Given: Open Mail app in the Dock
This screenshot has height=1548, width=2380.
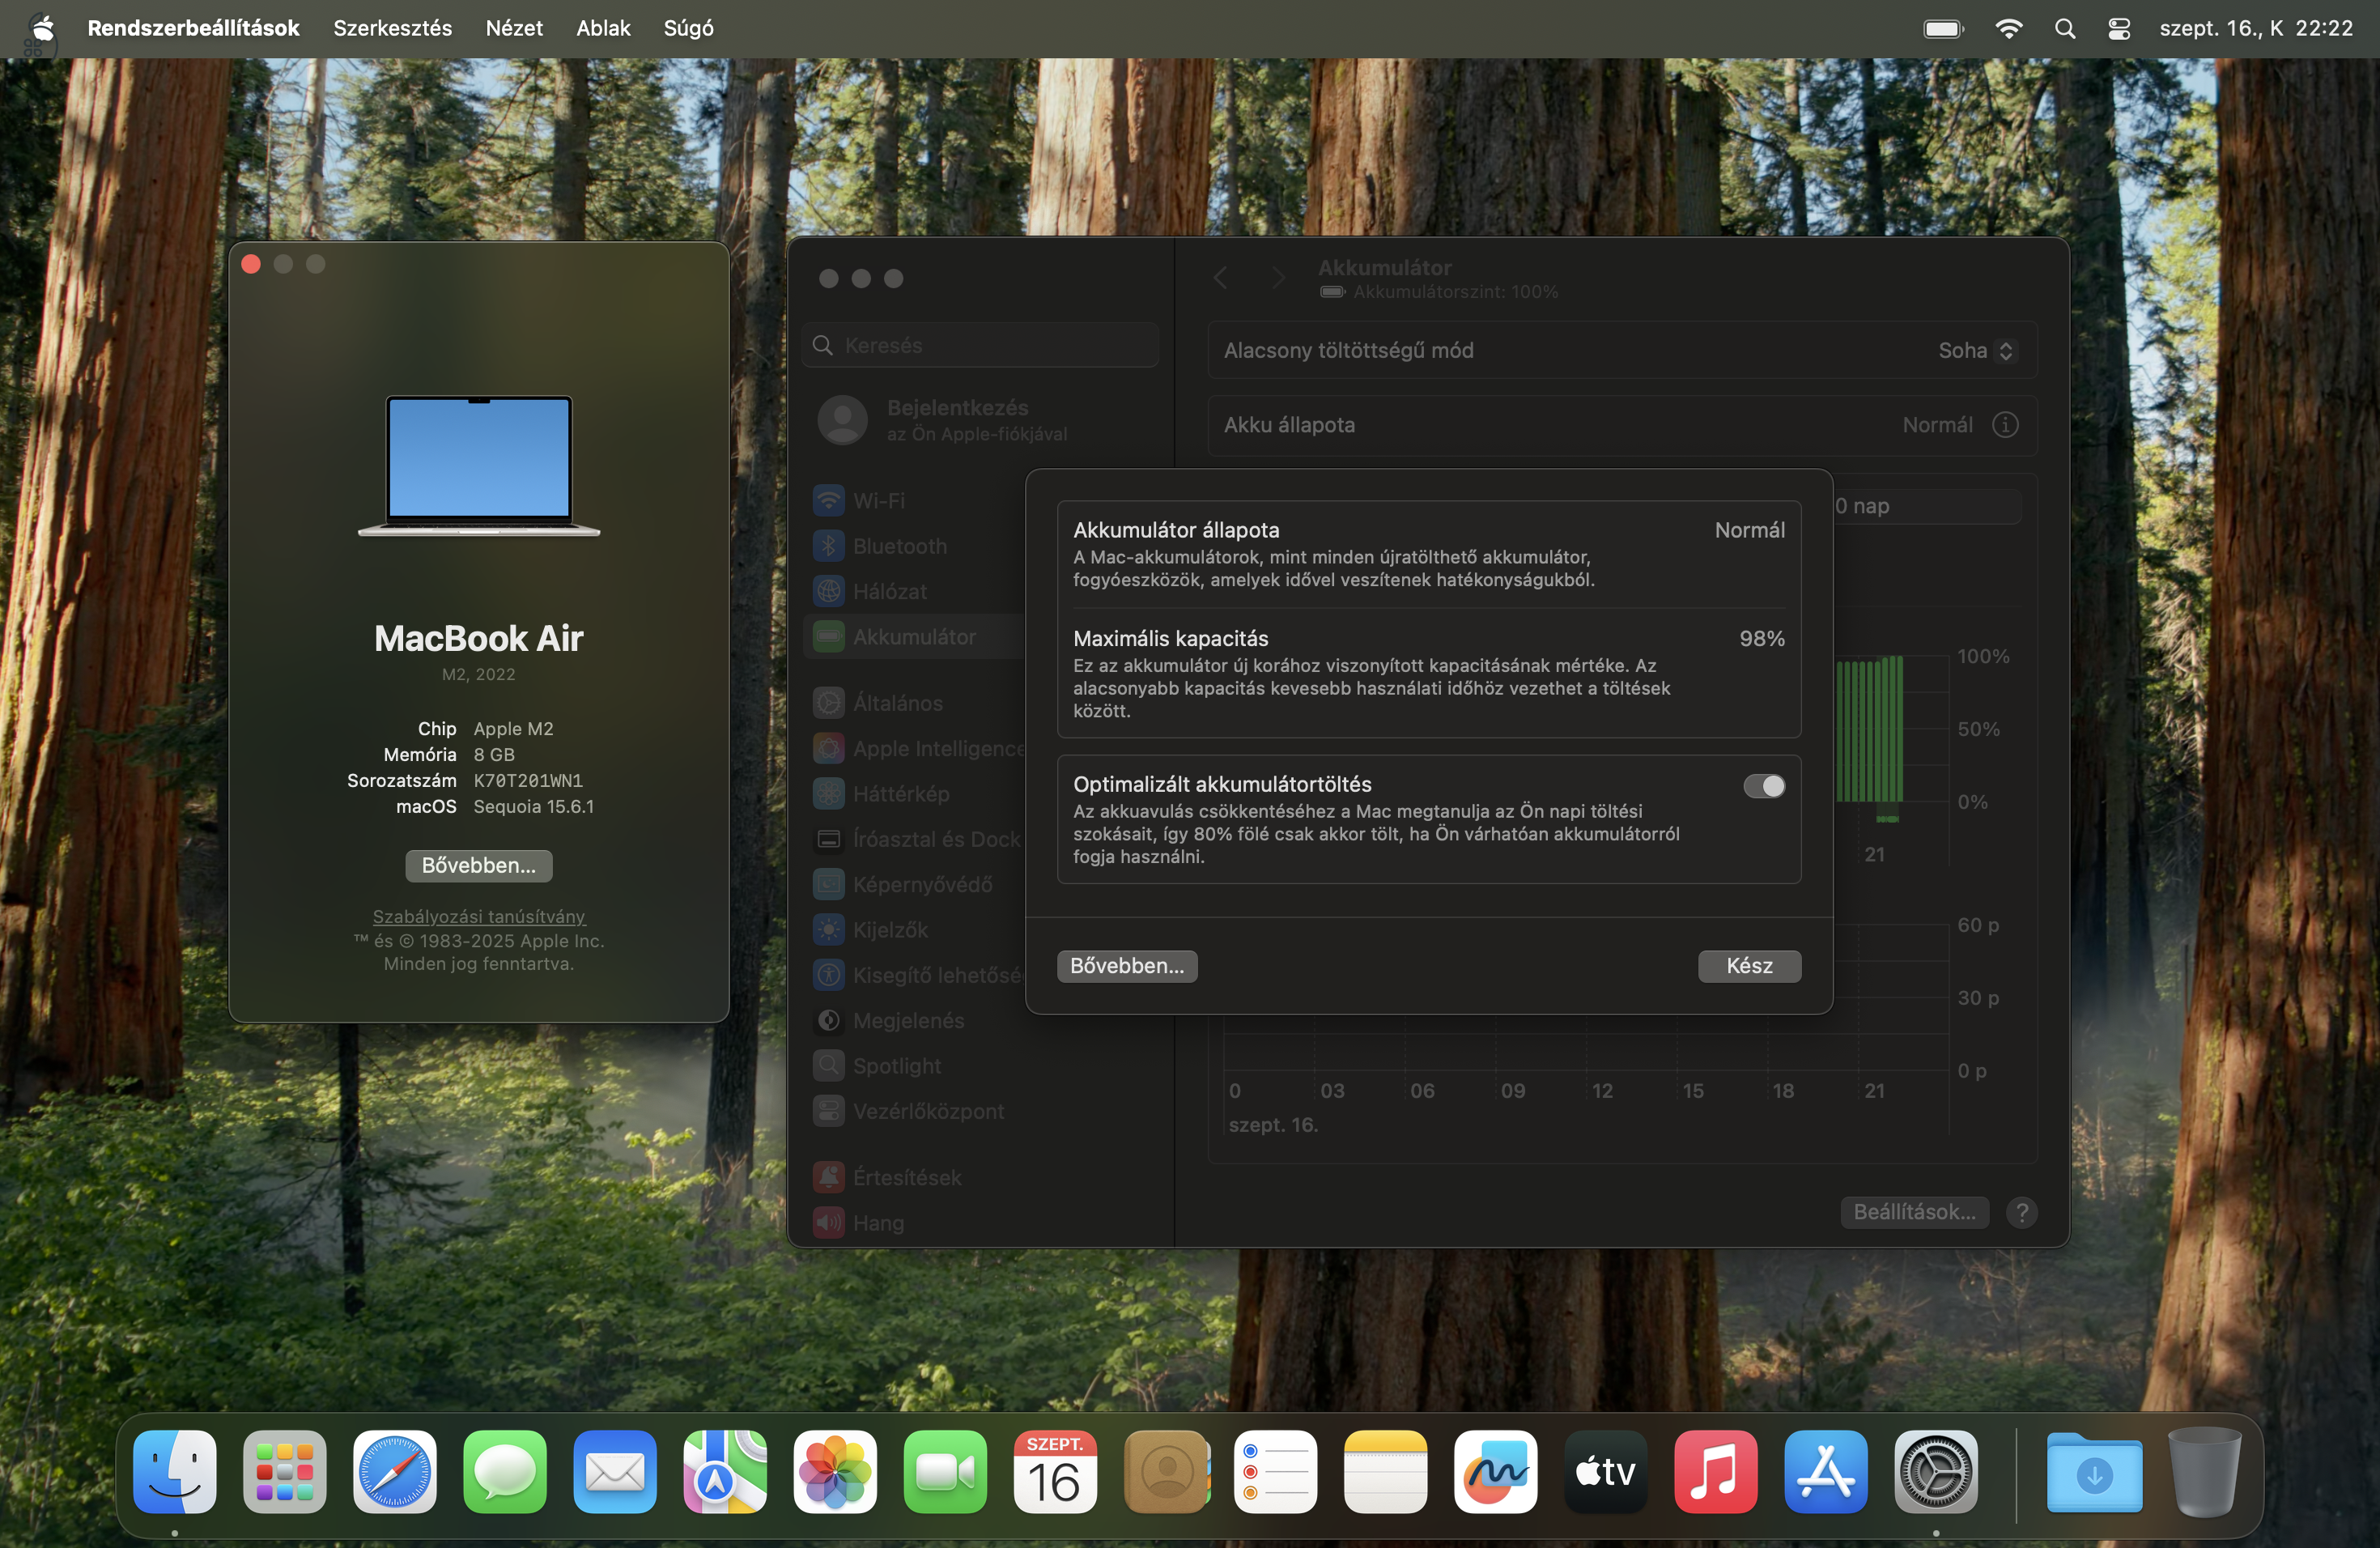Looking at the screenshot, I should point(615,1471).
